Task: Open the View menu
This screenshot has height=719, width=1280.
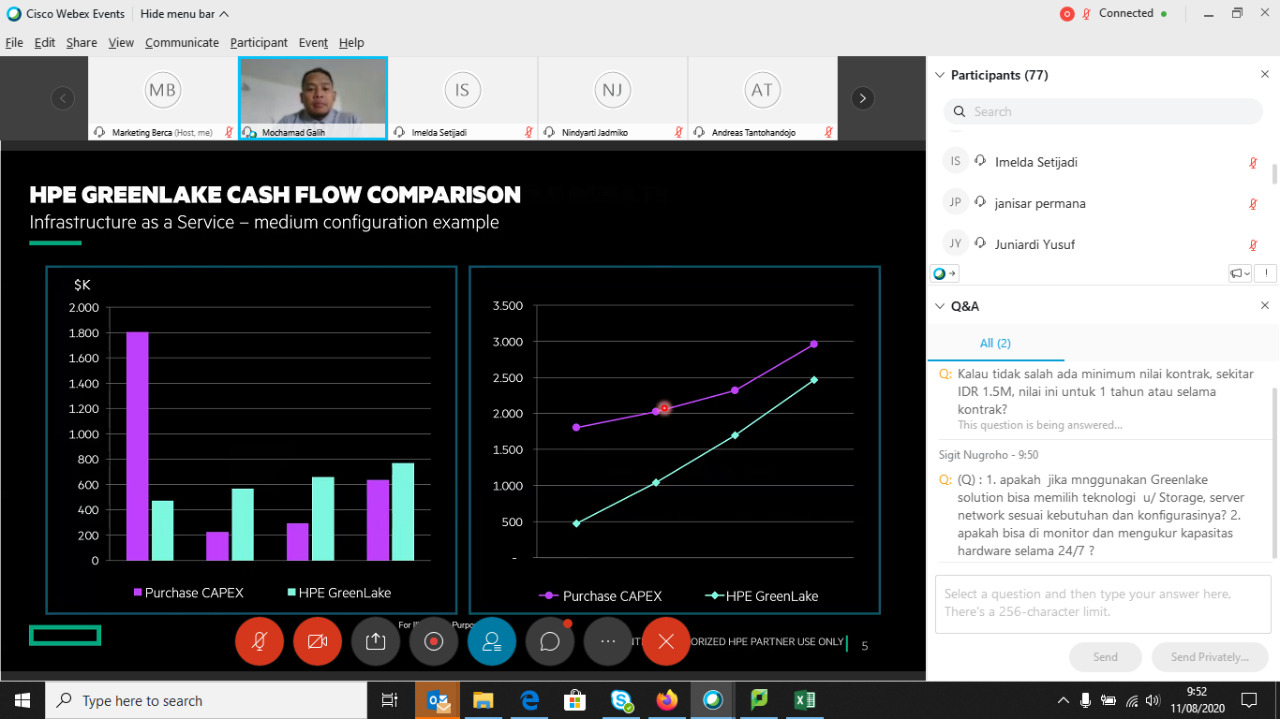Action: (x=121, y=43)
